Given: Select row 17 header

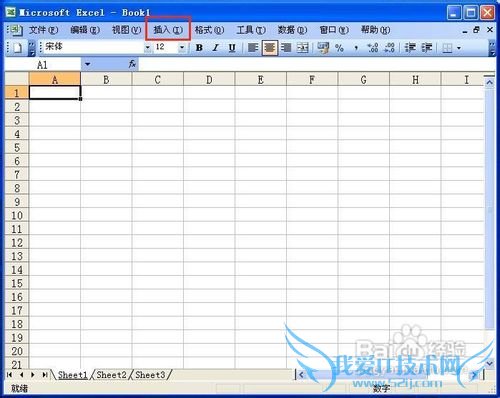Looking at the screenshot, I should click(17, 310).
